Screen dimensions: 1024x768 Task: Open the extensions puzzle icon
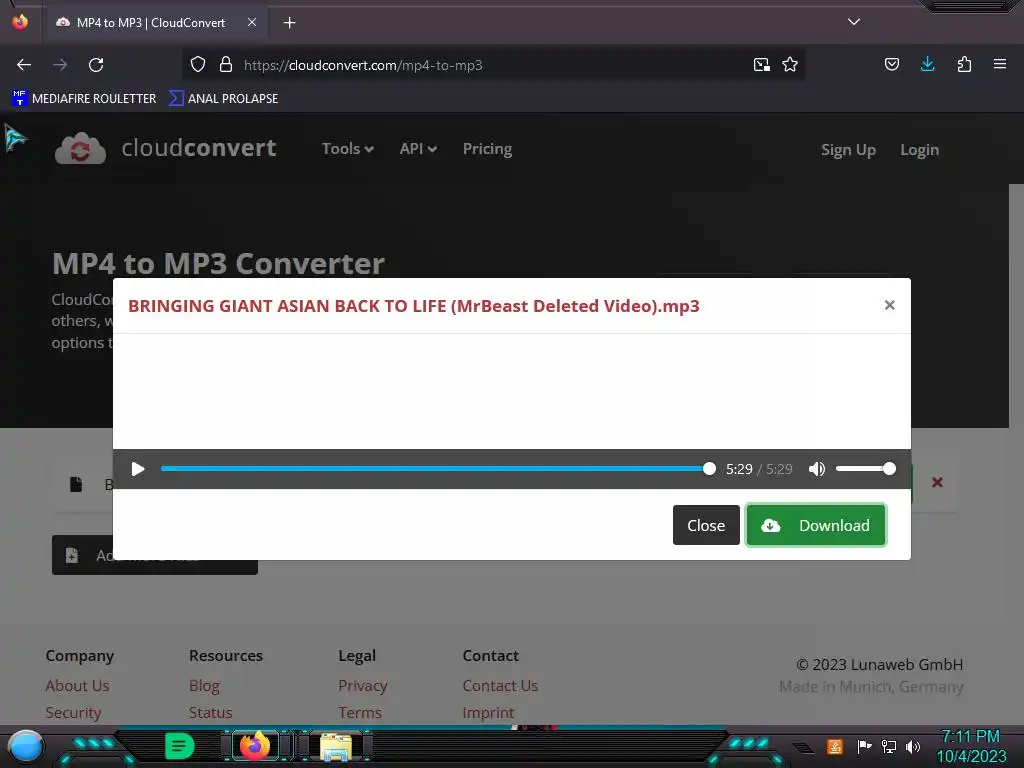click(964, 64)
